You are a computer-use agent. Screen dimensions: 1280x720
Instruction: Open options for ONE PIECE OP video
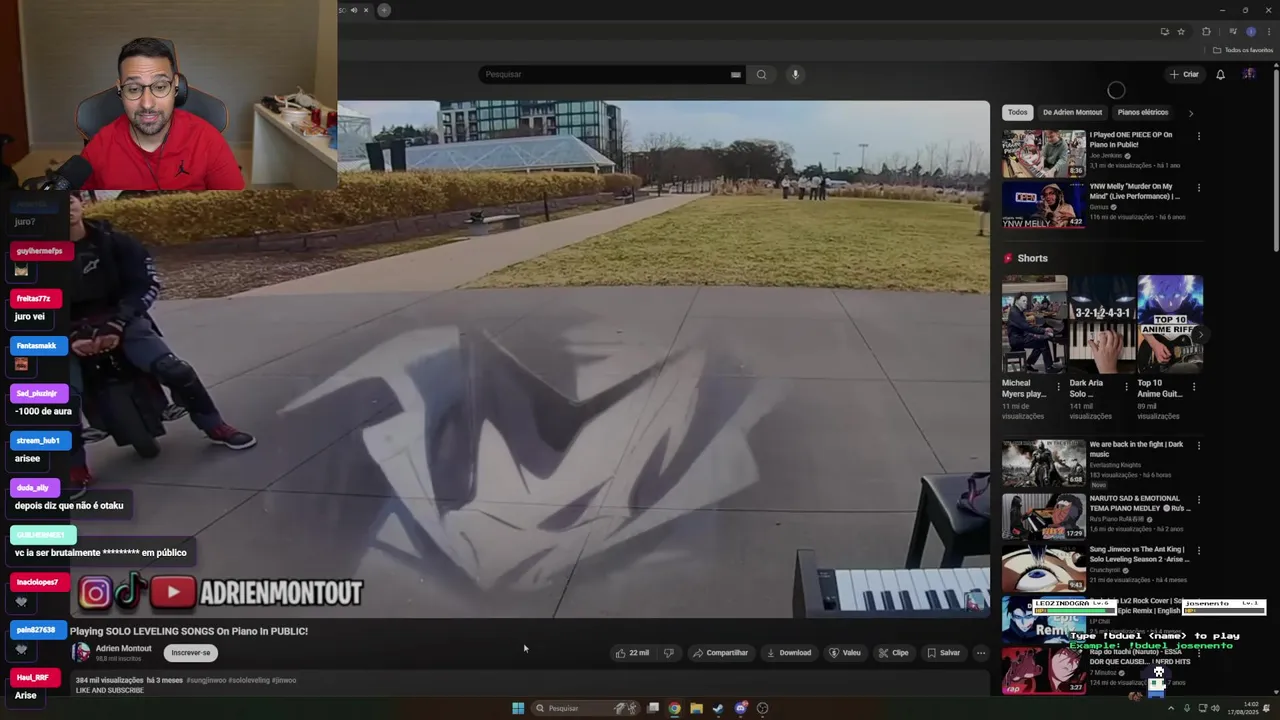1198,136
